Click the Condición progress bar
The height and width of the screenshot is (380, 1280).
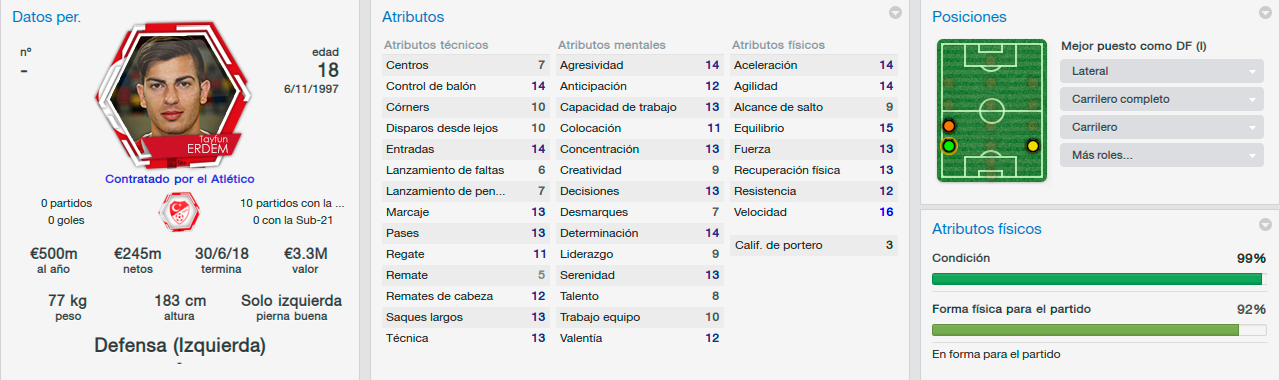1099,279
